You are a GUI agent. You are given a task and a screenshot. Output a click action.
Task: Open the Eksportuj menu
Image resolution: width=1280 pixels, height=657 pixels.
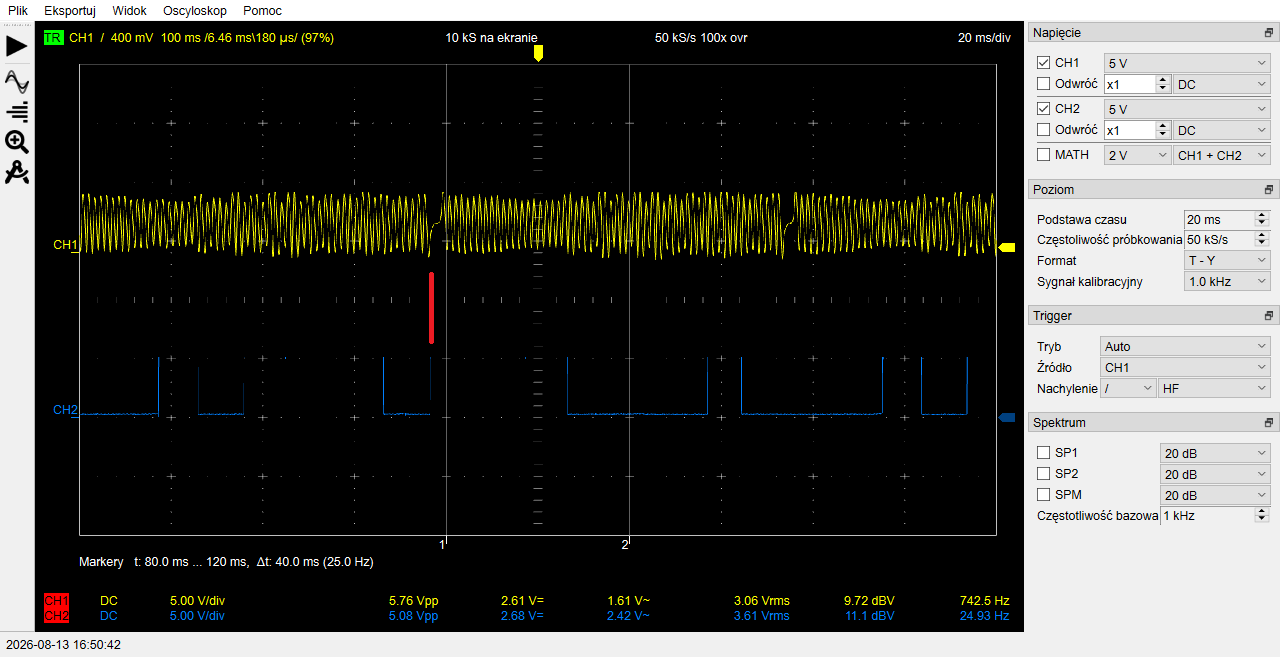[x=70, y=11]
